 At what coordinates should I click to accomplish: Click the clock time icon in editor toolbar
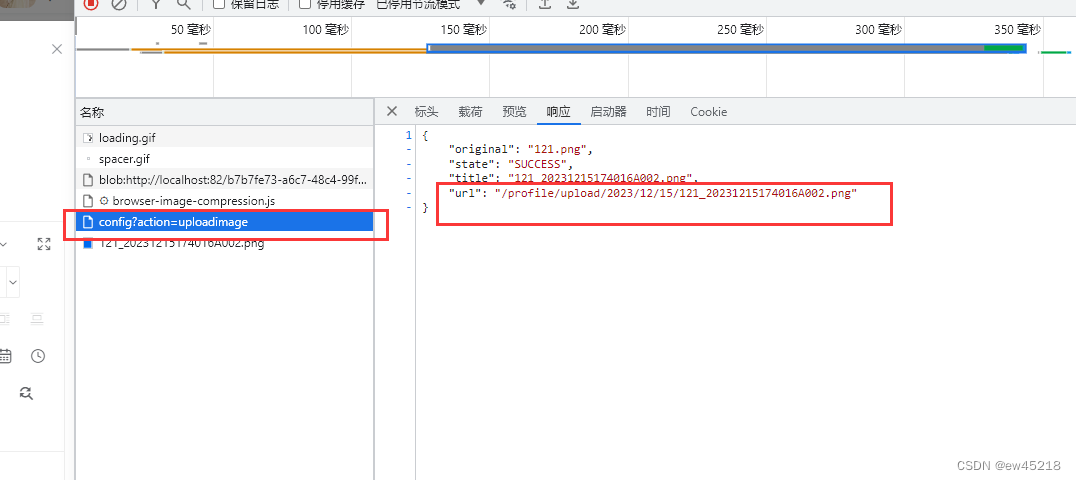tap(38, 356)
